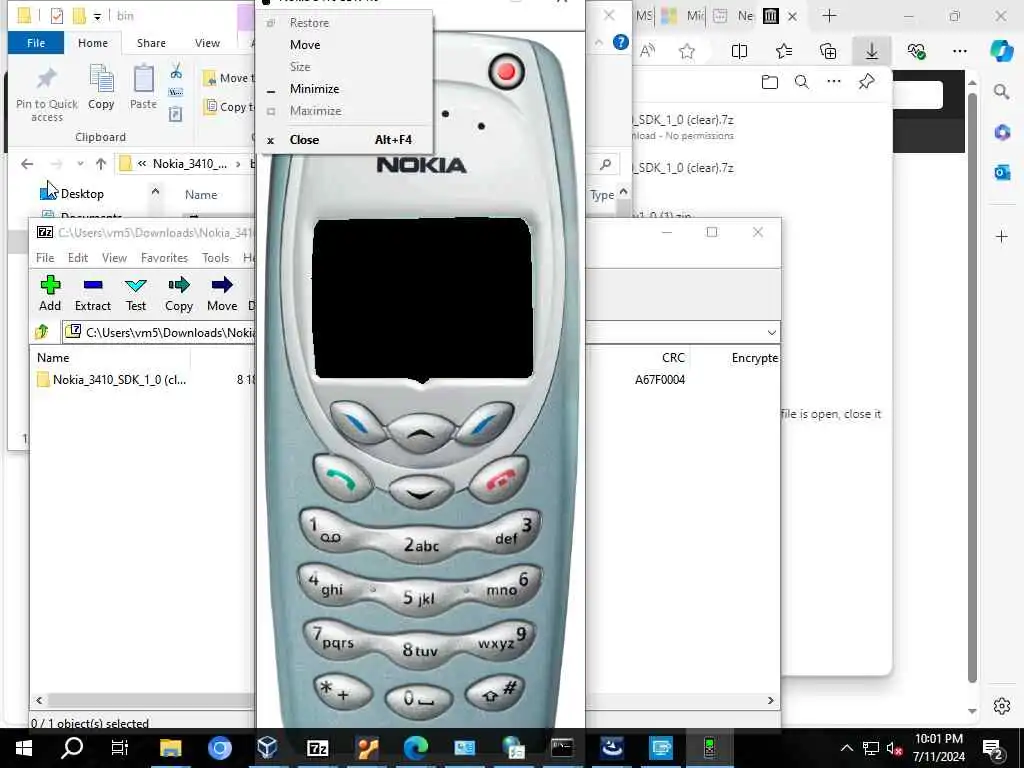Open the Favorites menu in 7-Zip

click(164, 257)
